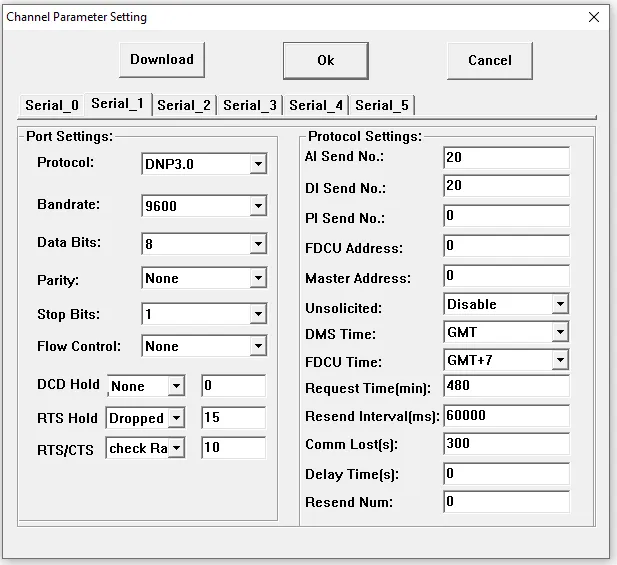Image resolution: width=617 pixels, height=565 pixels.
Task: Open the Serial_2 tab
Action: [x=184, y=105]
